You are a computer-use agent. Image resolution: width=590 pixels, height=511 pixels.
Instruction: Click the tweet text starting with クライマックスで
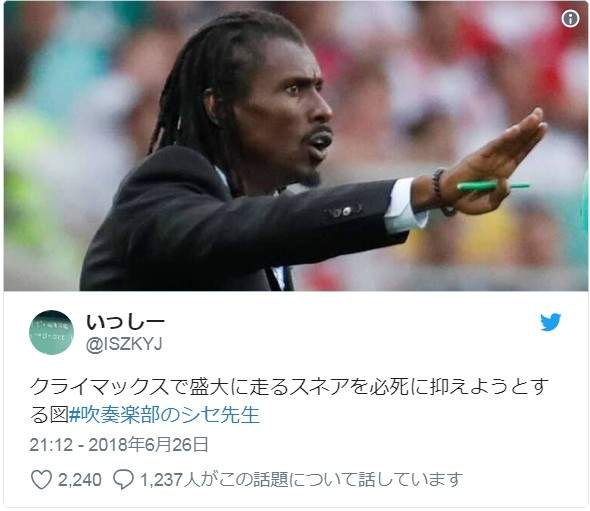[x=289, y=400]
